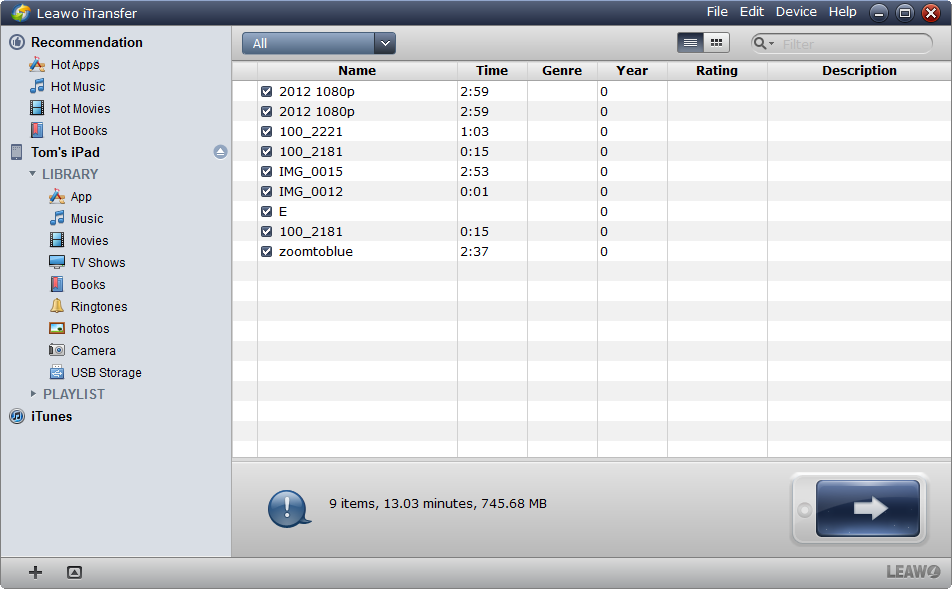Click the time value 1:03
Screen dimensions: 952x589
pos(474,131)
